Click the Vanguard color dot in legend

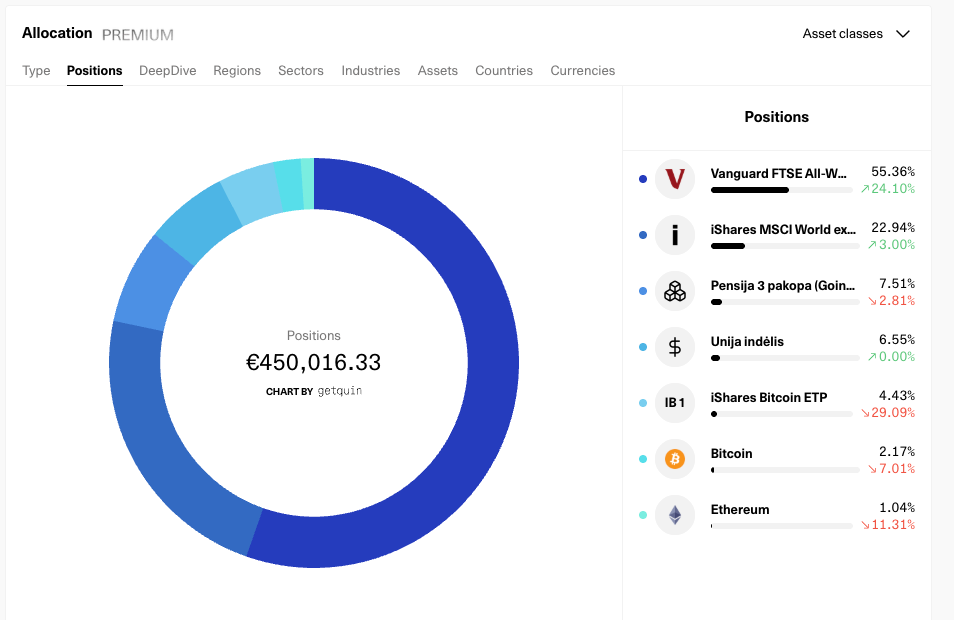642,179
